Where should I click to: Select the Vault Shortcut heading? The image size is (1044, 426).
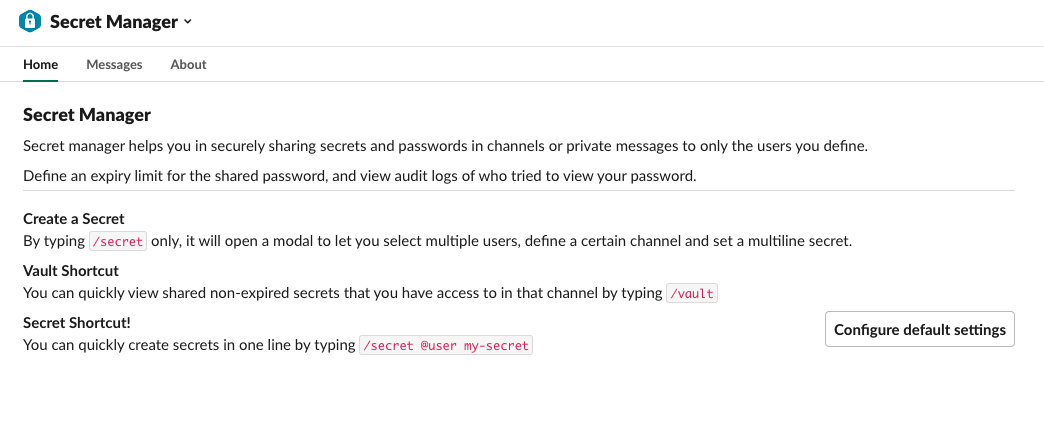(x=70, y=271)
